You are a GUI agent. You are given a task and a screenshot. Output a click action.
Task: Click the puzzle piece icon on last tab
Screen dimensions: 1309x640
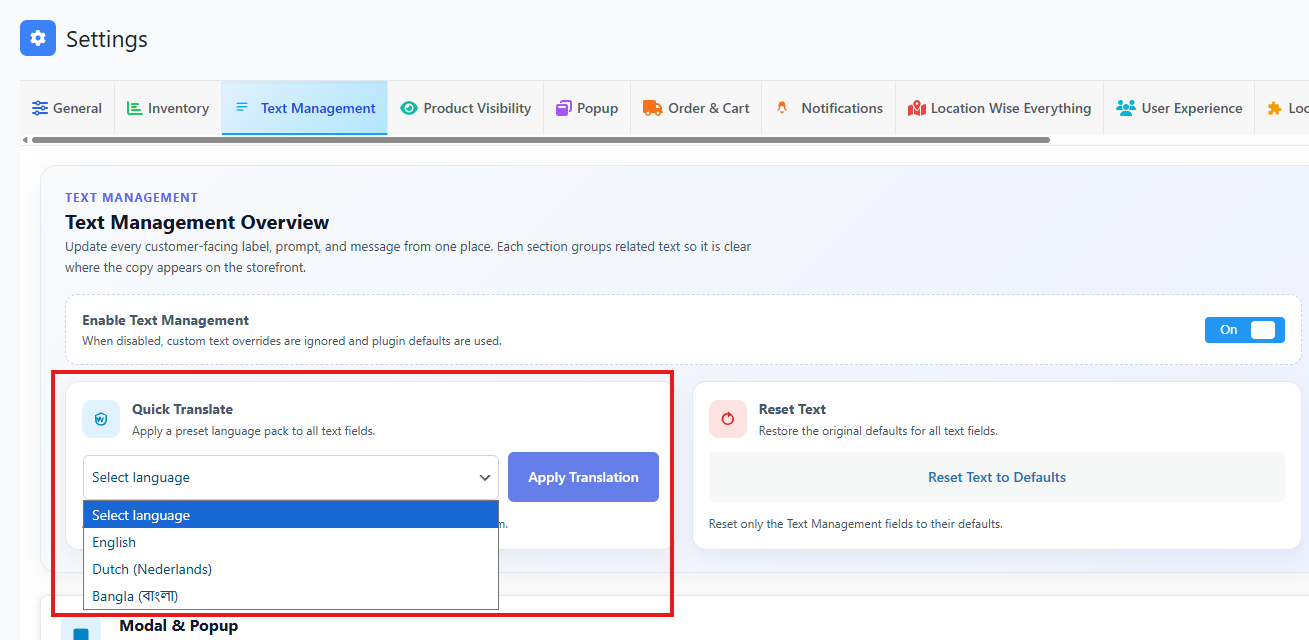(1275, 108)
